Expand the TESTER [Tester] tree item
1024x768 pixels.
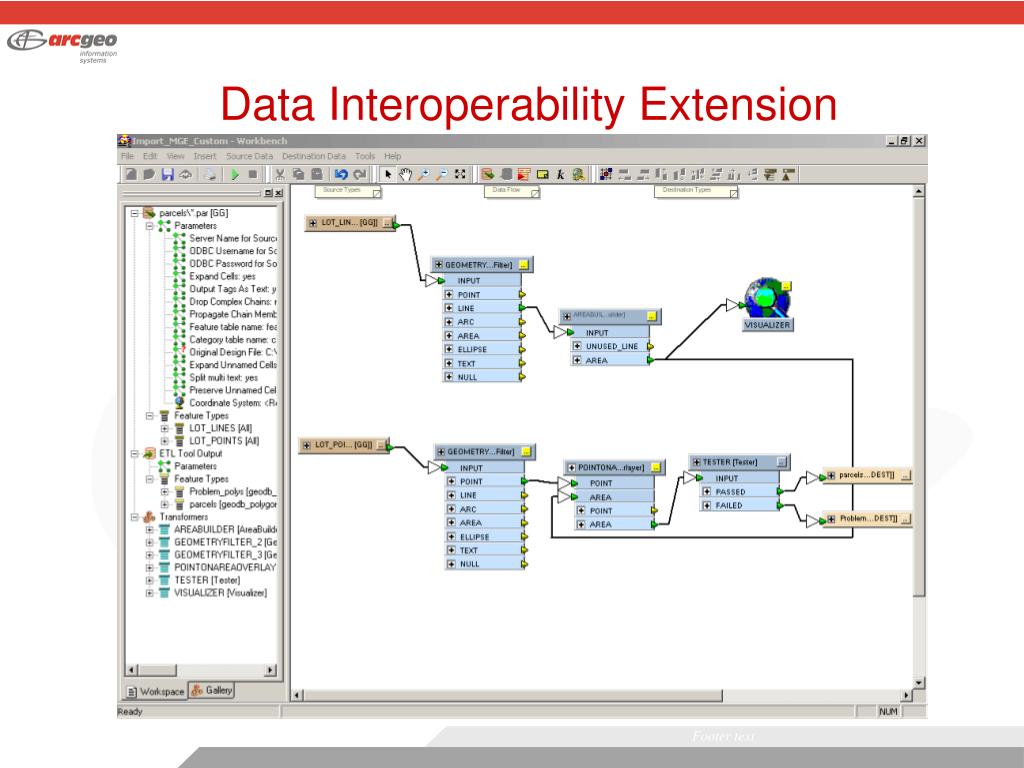coord(150,580)
